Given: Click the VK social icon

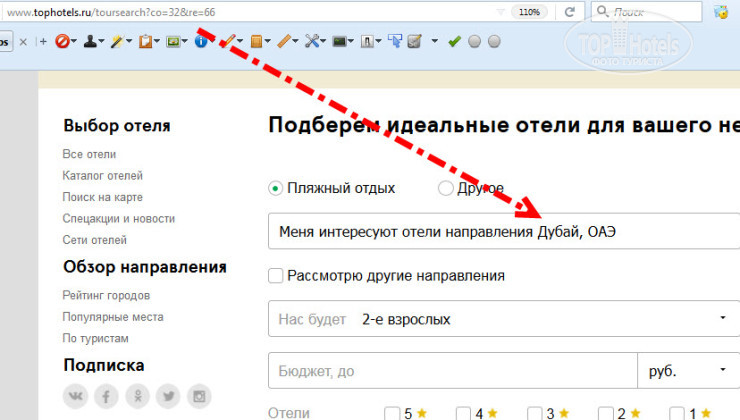Looking at the screenshot, I should pyautogui.click(x=75, y=397).
